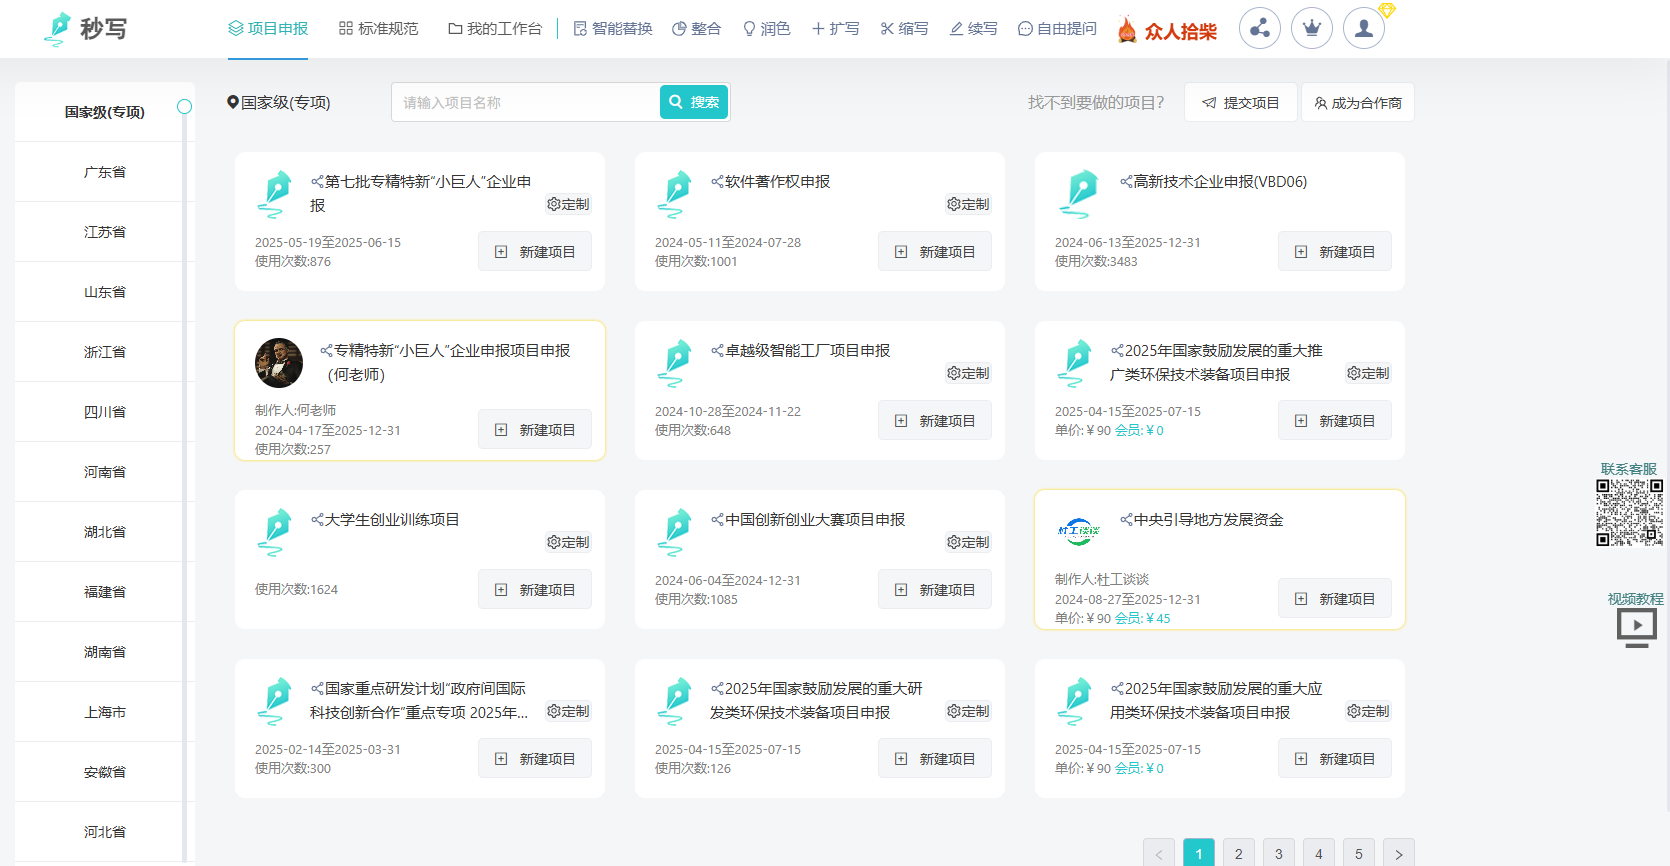Click 新建项目 on 高新技术企业申报 card

(1334, 252)
